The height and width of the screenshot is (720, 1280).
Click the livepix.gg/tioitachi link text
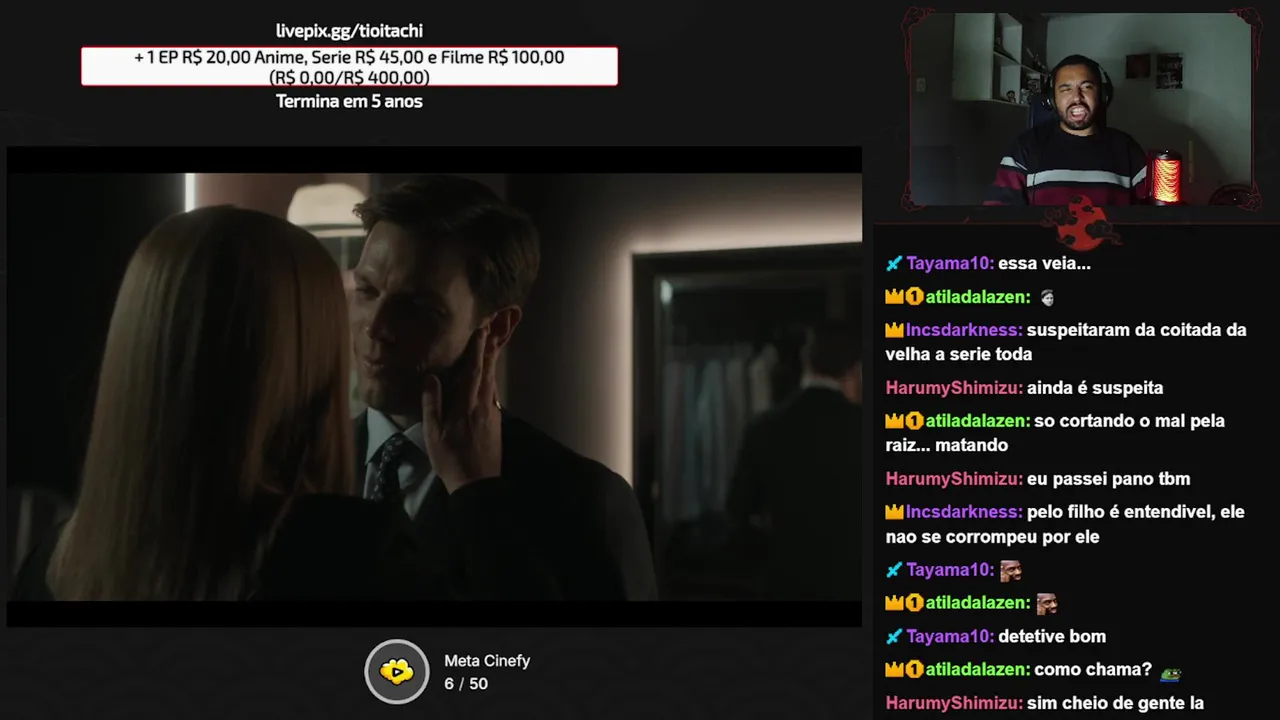pos(349,31)
